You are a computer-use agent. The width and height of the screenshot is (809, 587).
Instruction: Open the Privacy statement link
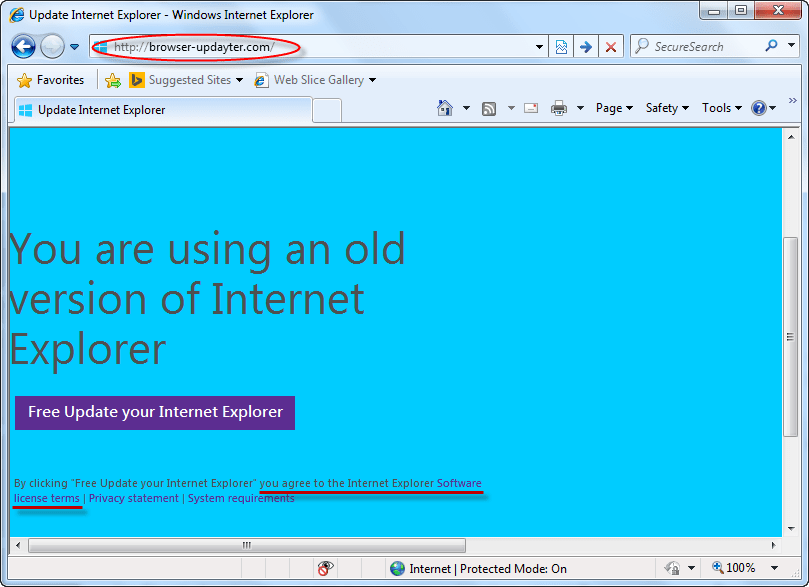(x=134, y=498)
